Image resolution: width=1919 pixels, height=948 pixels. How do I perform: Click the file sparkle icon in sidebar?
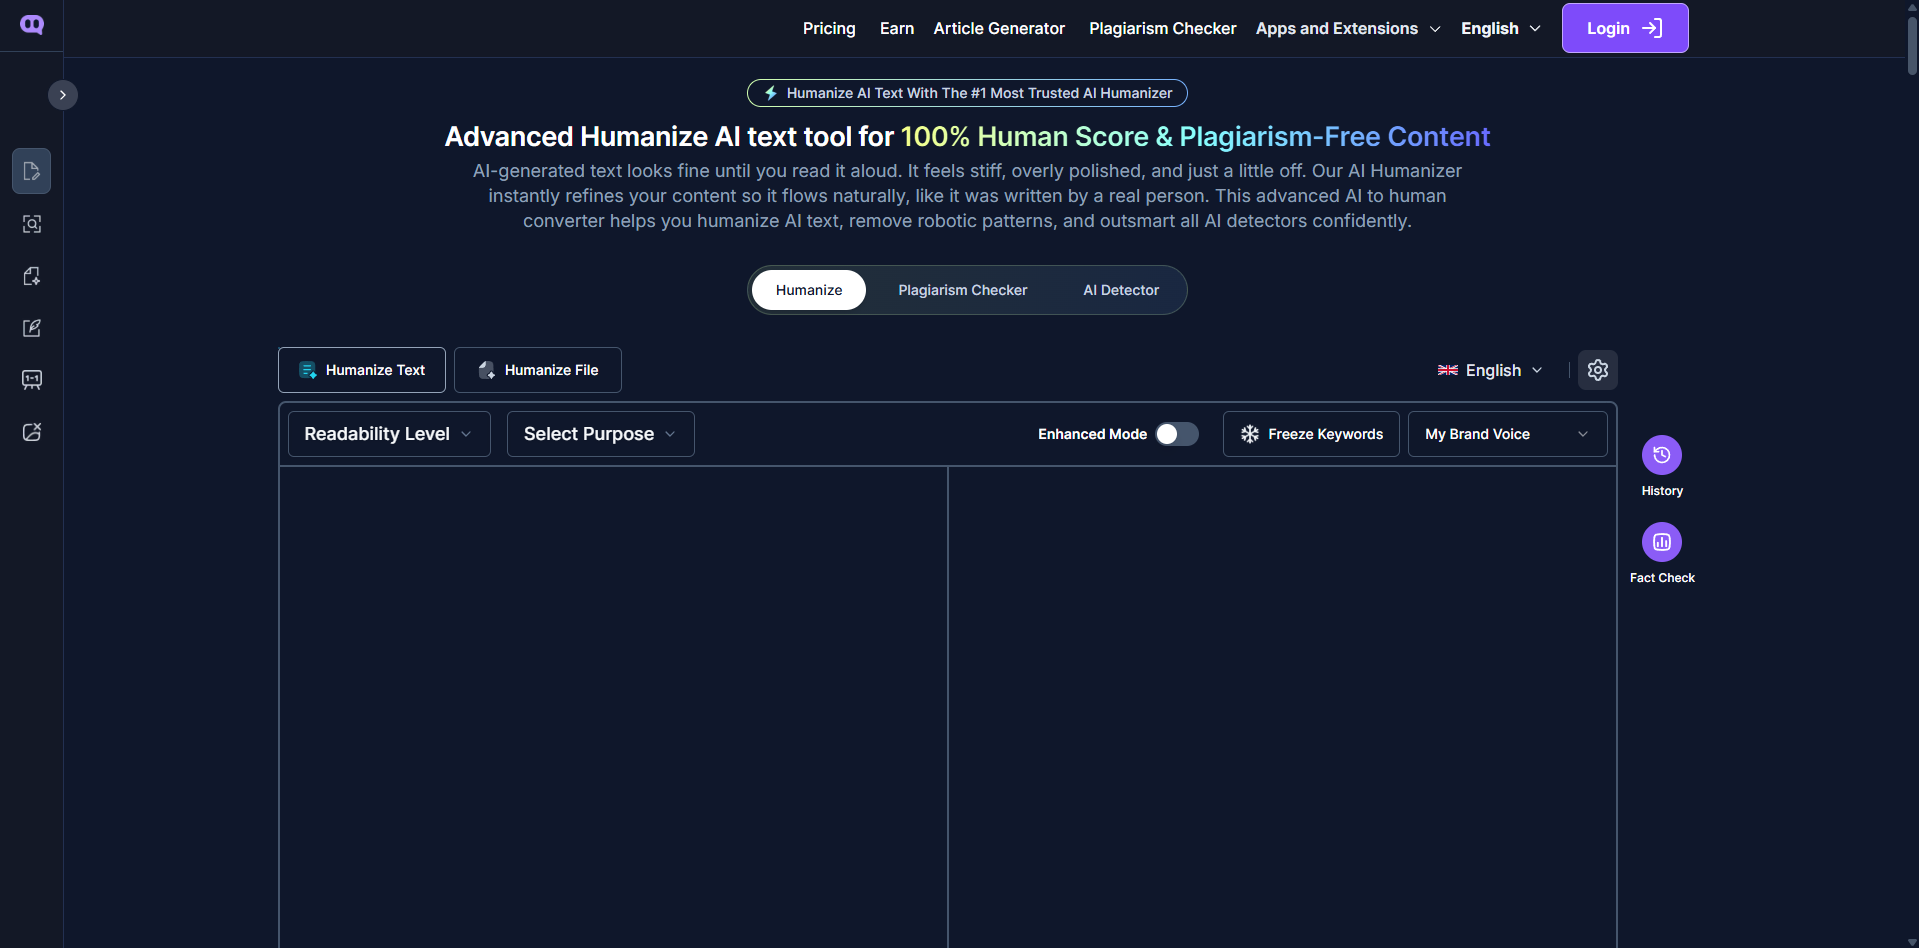click(x=32, y=276)
